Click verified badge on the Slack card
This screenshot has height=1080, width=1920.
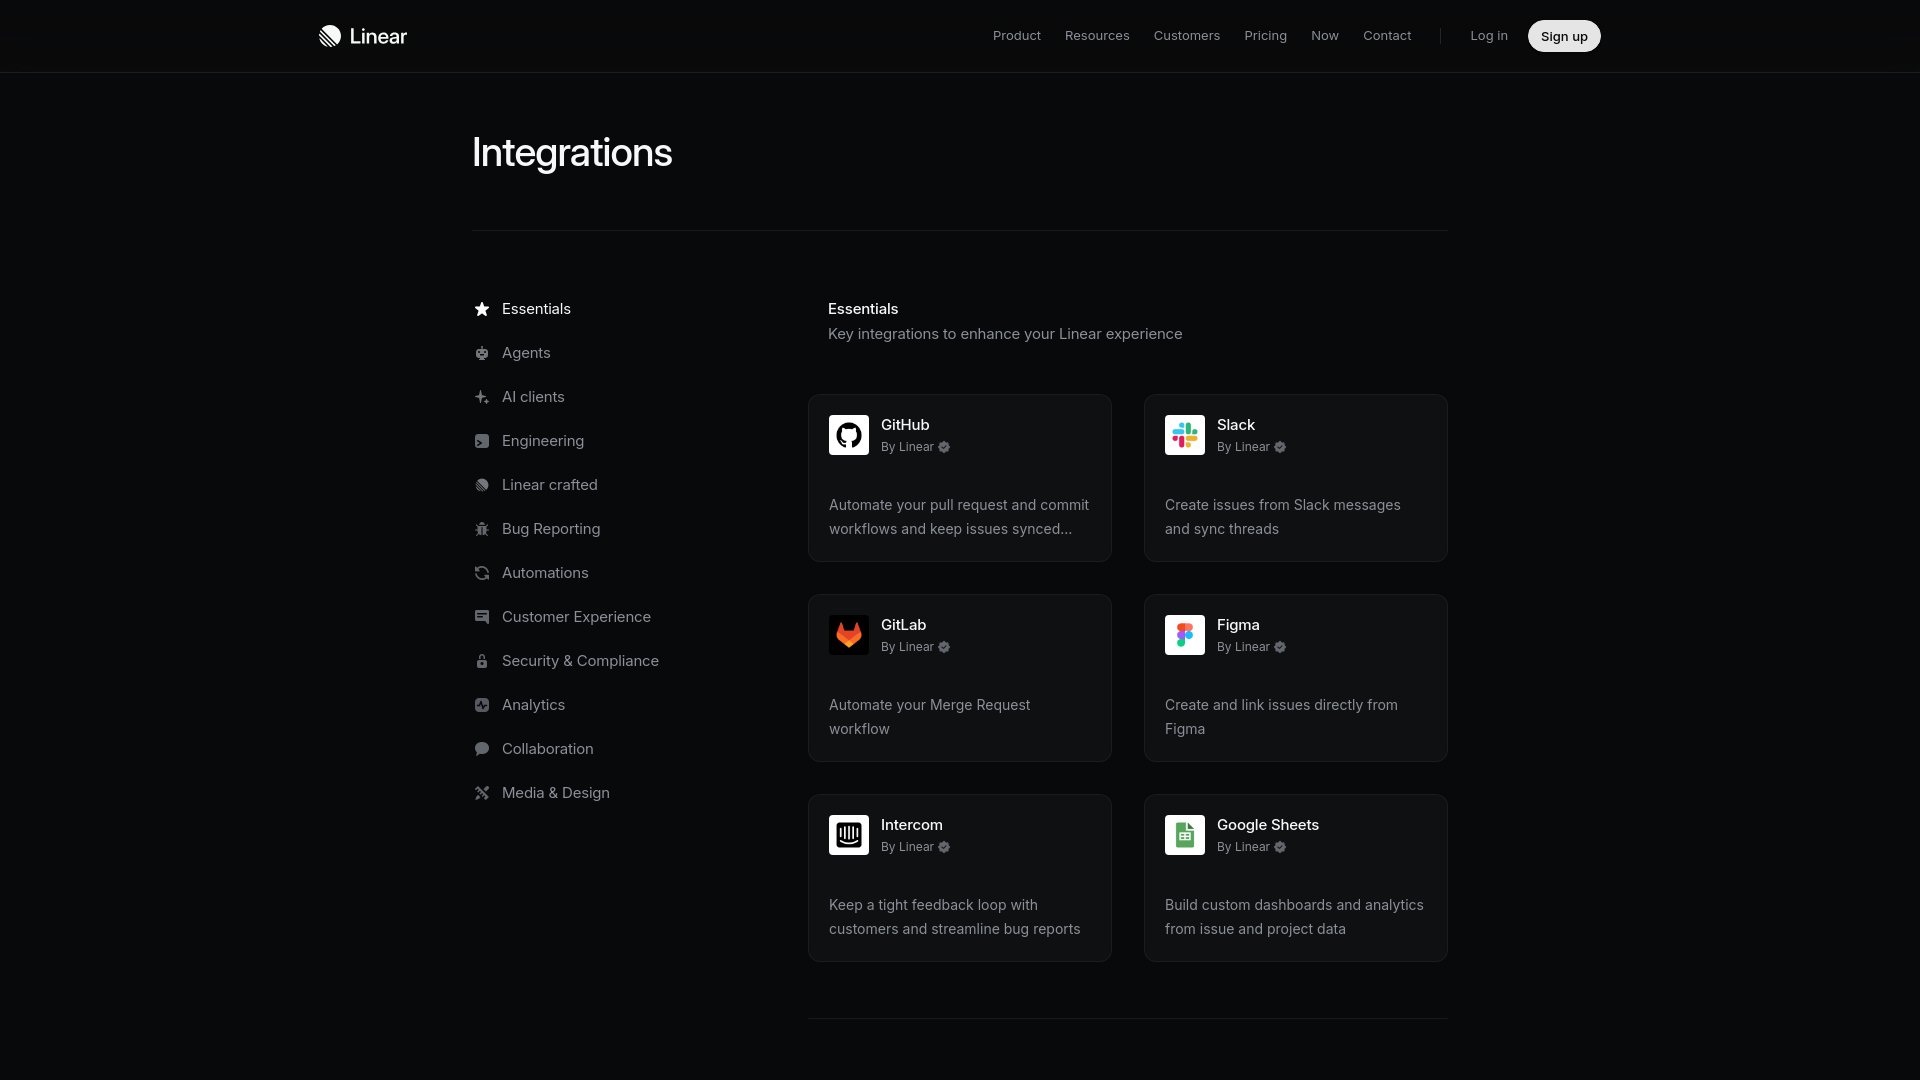coord(1280,447)
